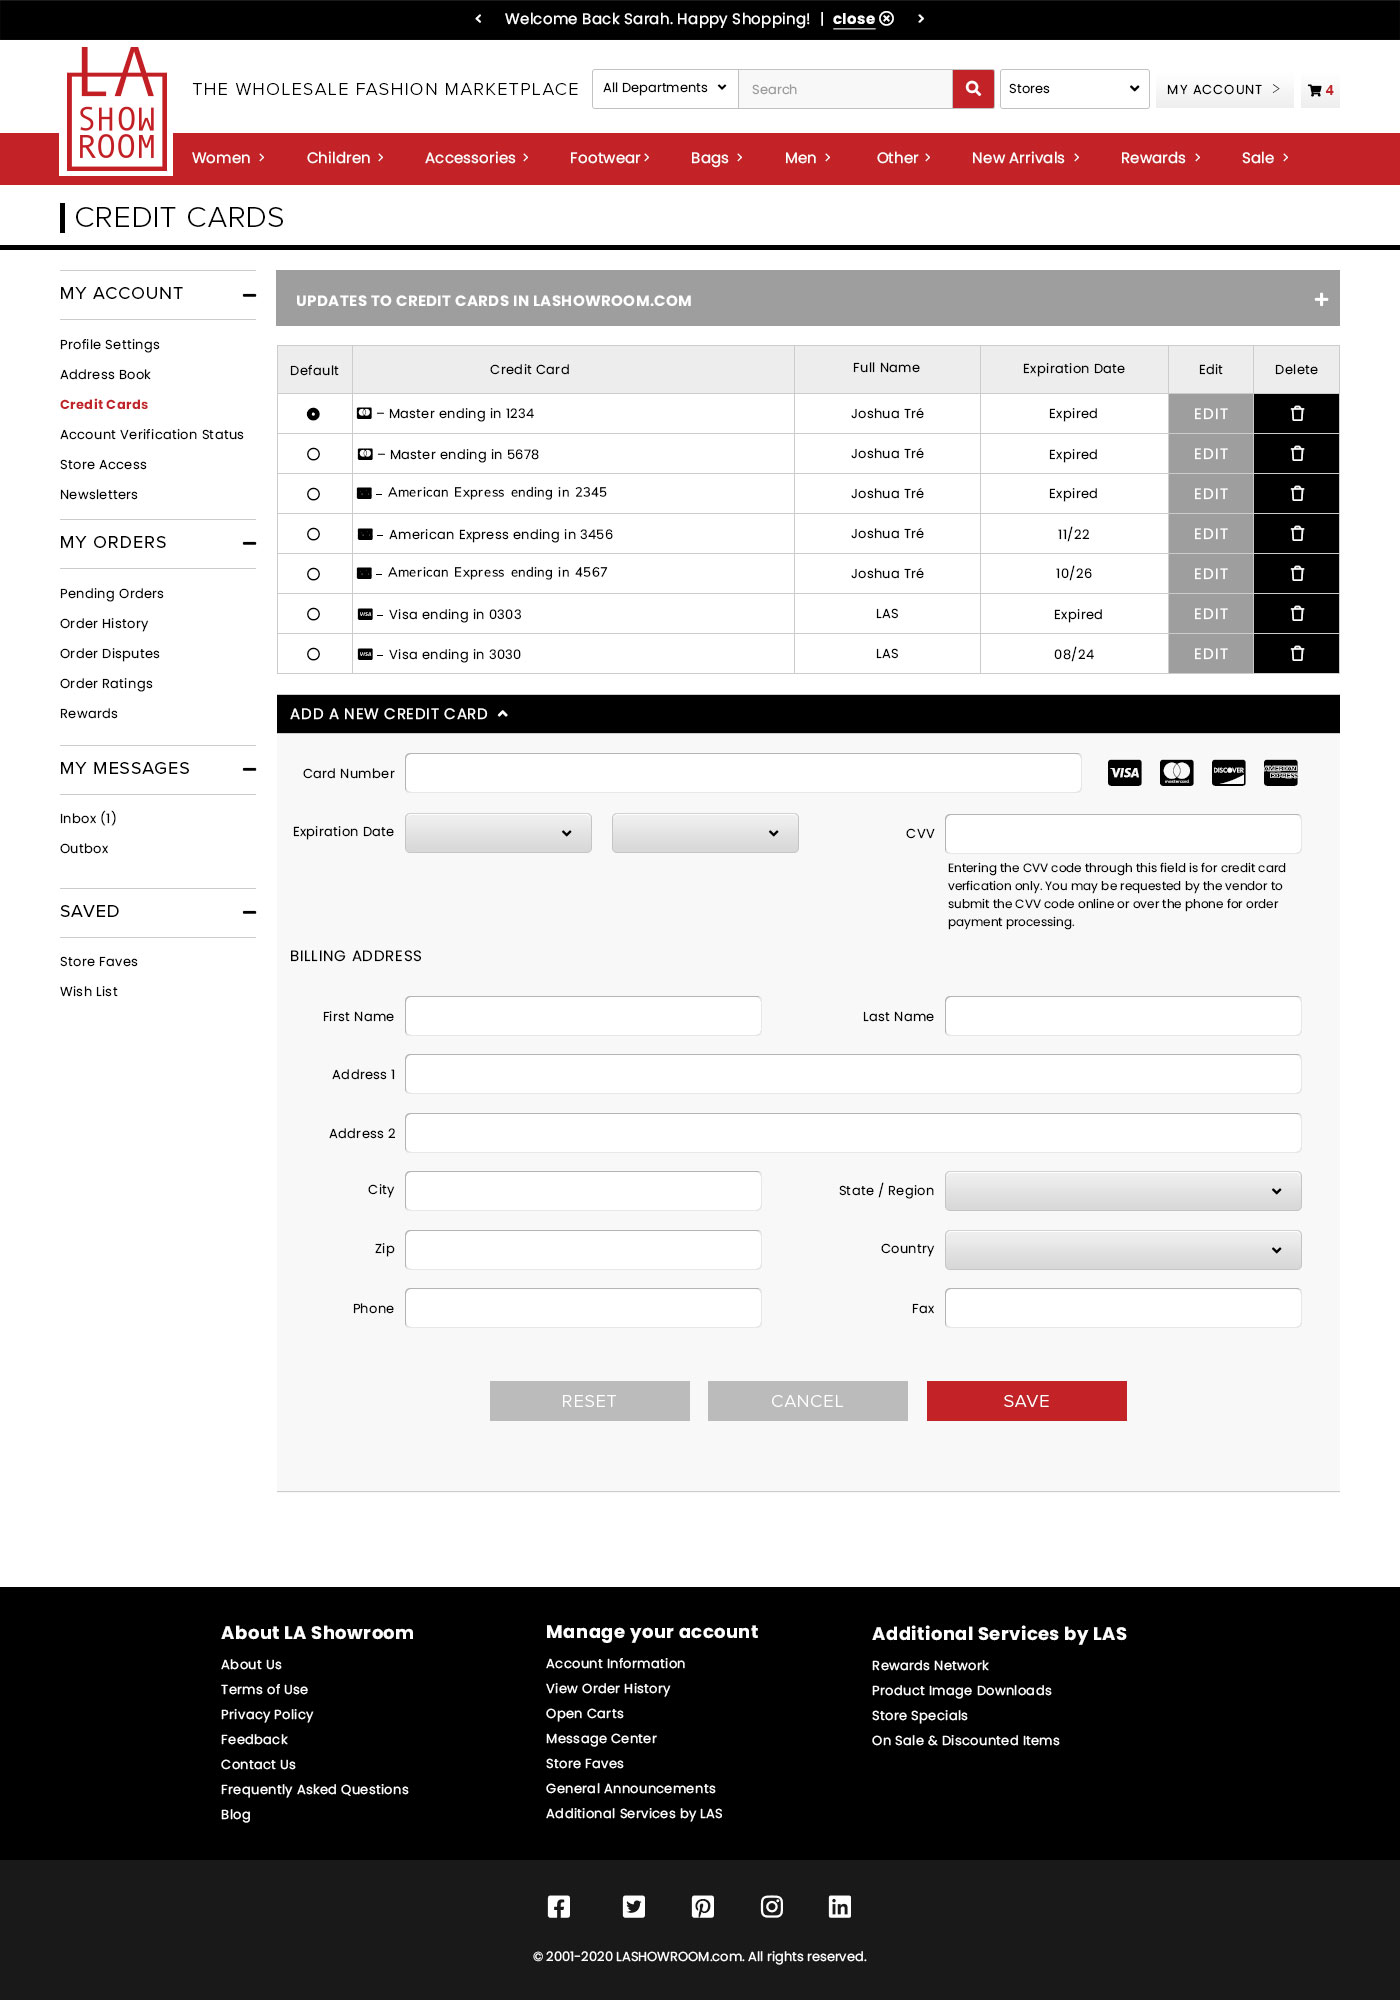Open the Footwear navigation menu
The image size is (1400, 2000).
point(609,158)
